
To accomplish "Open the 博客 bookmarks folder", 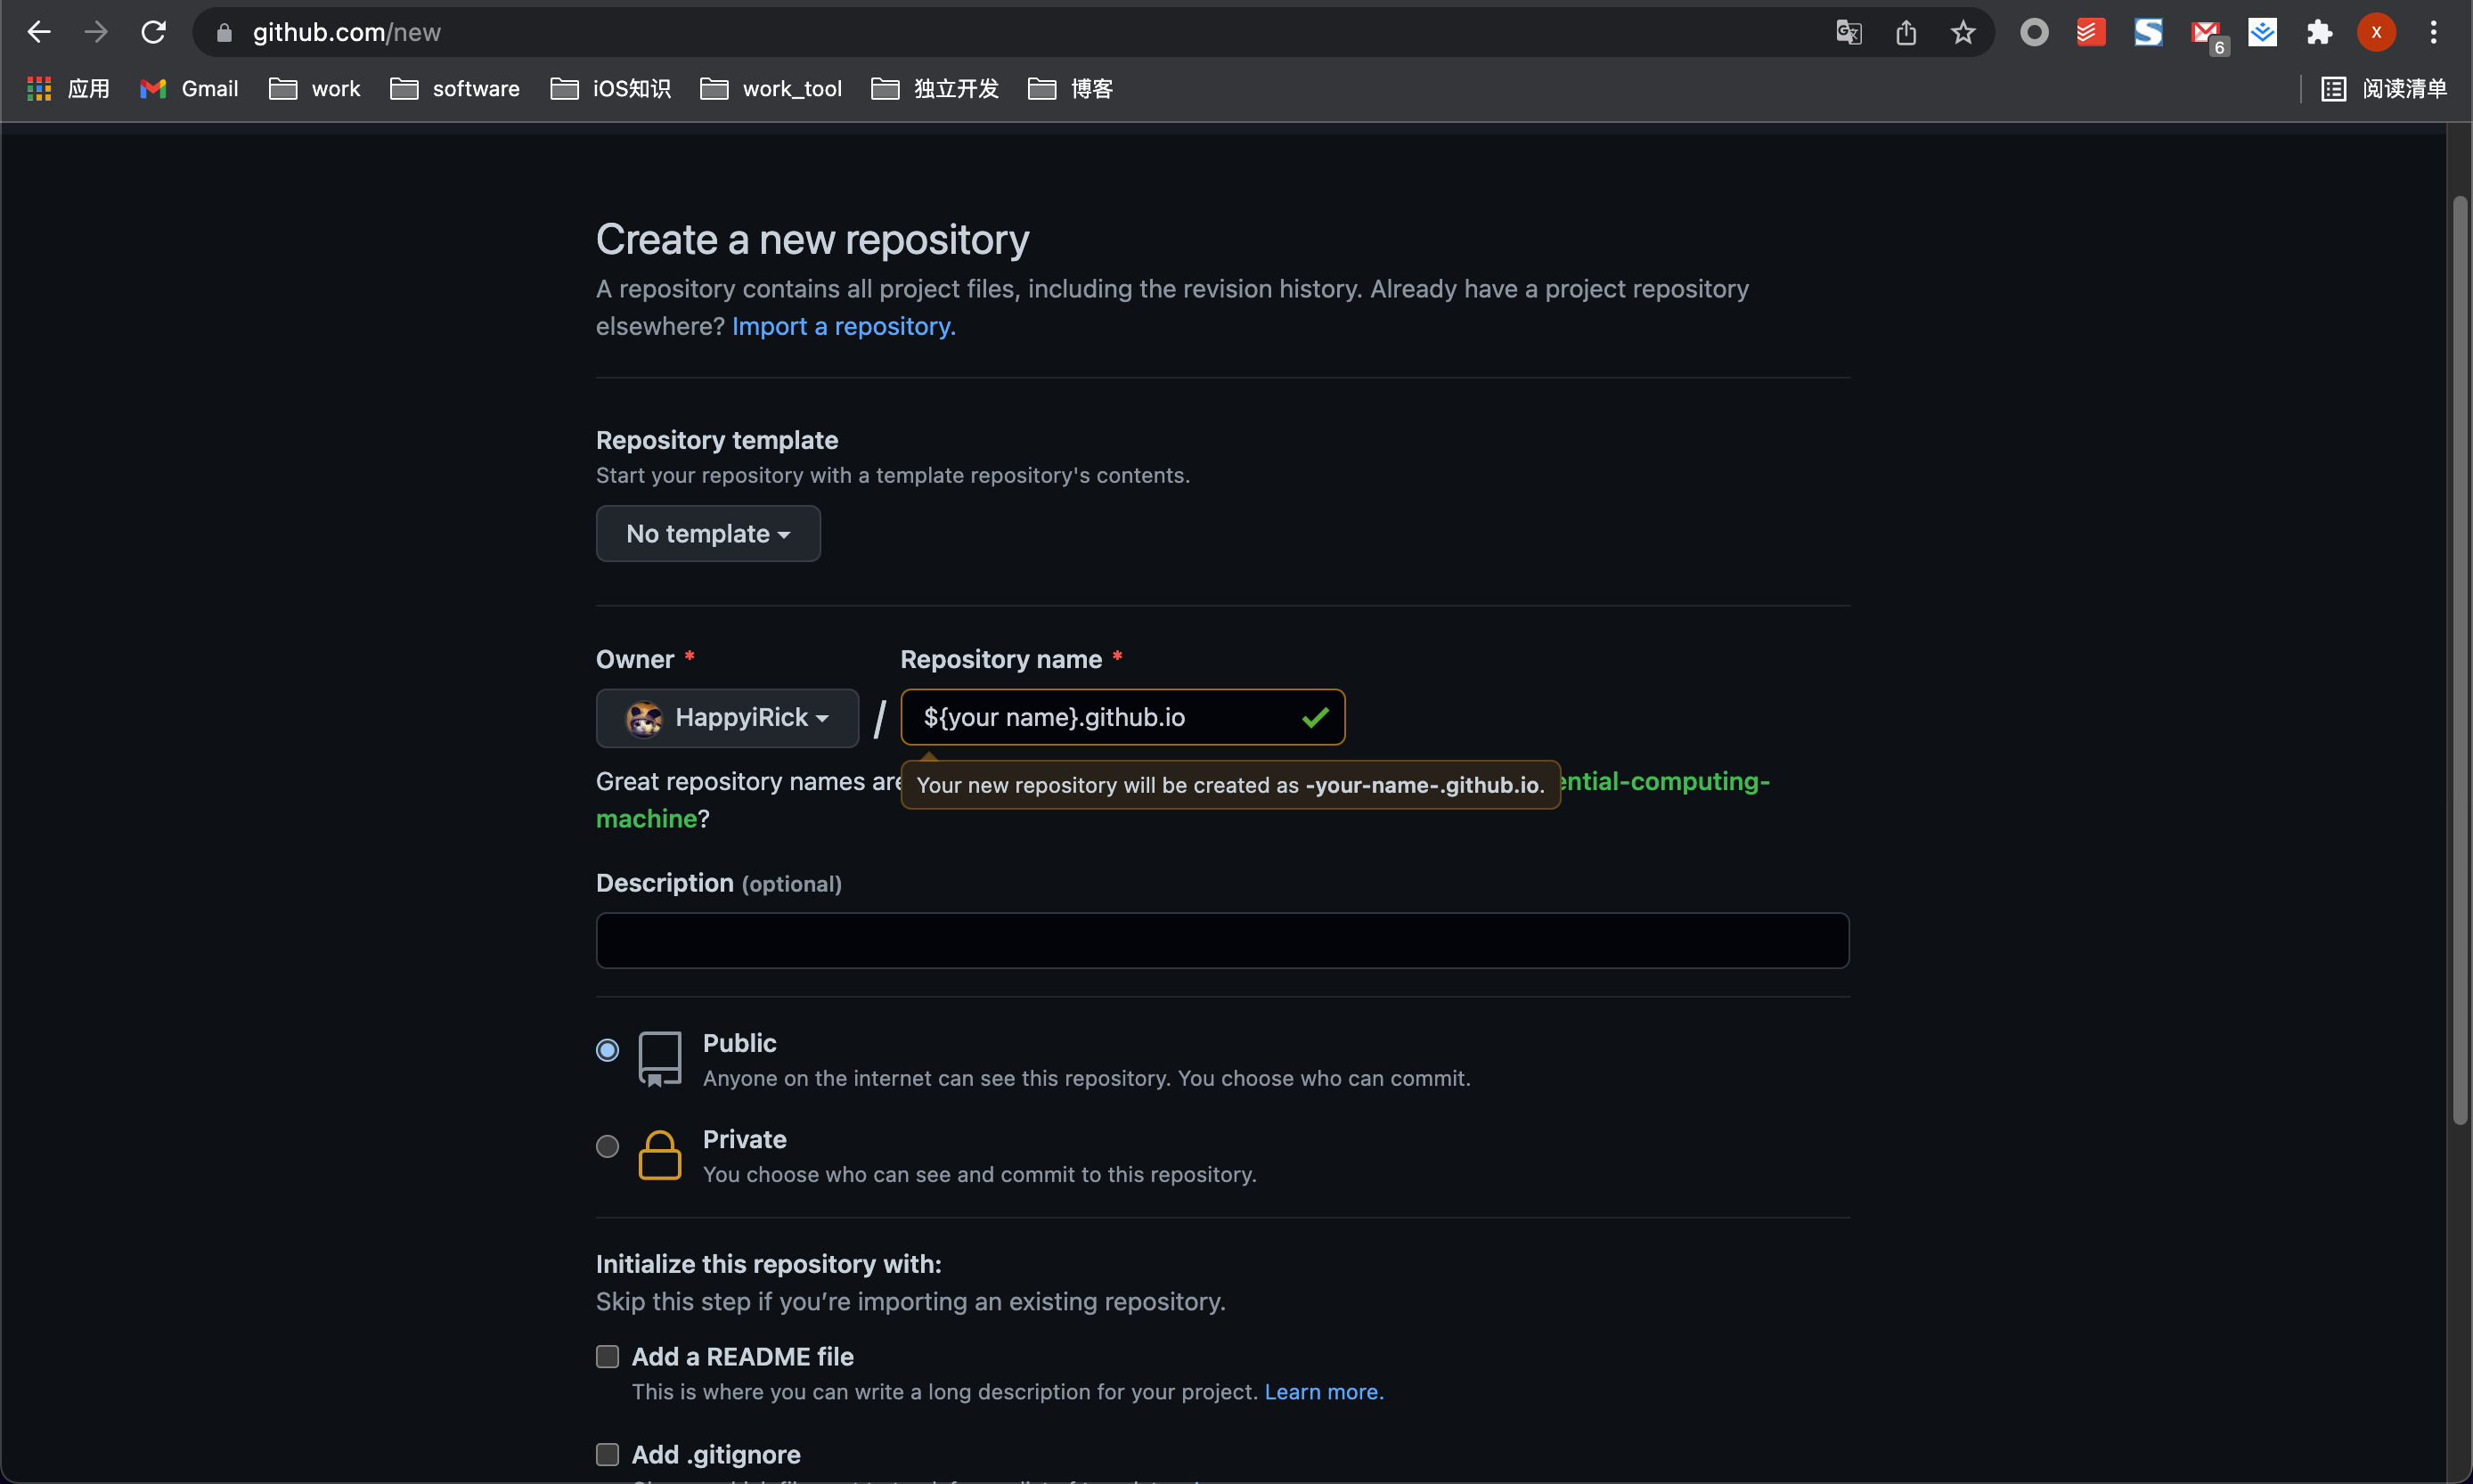I will point(1071,89).
